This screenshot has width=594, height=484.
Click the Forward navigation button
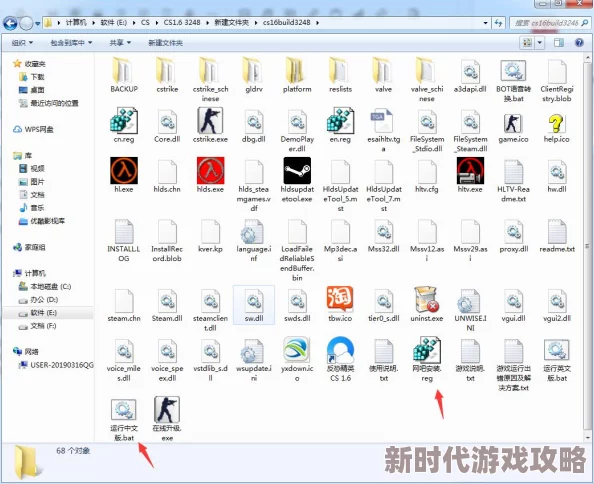(26, 23)
